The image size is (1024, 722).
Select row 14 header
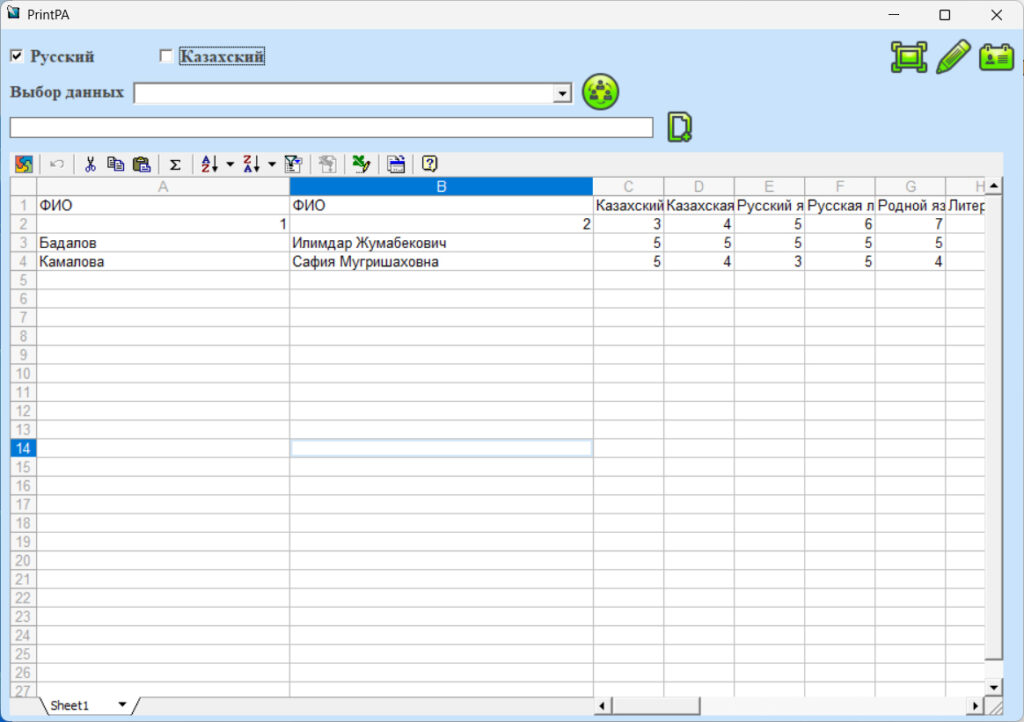click(x=24, y=448)
